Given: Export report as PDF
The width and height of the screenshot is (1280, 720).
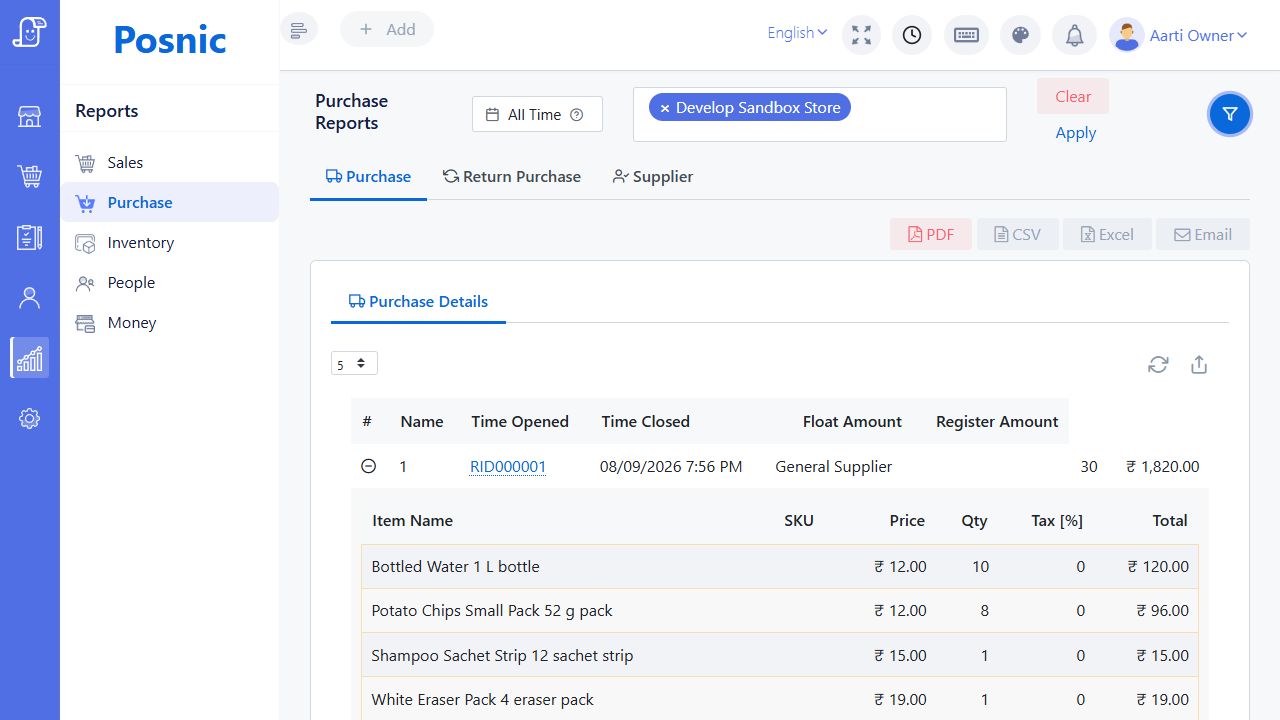Looking at the screenshot, I should click(x=931, y=234).
